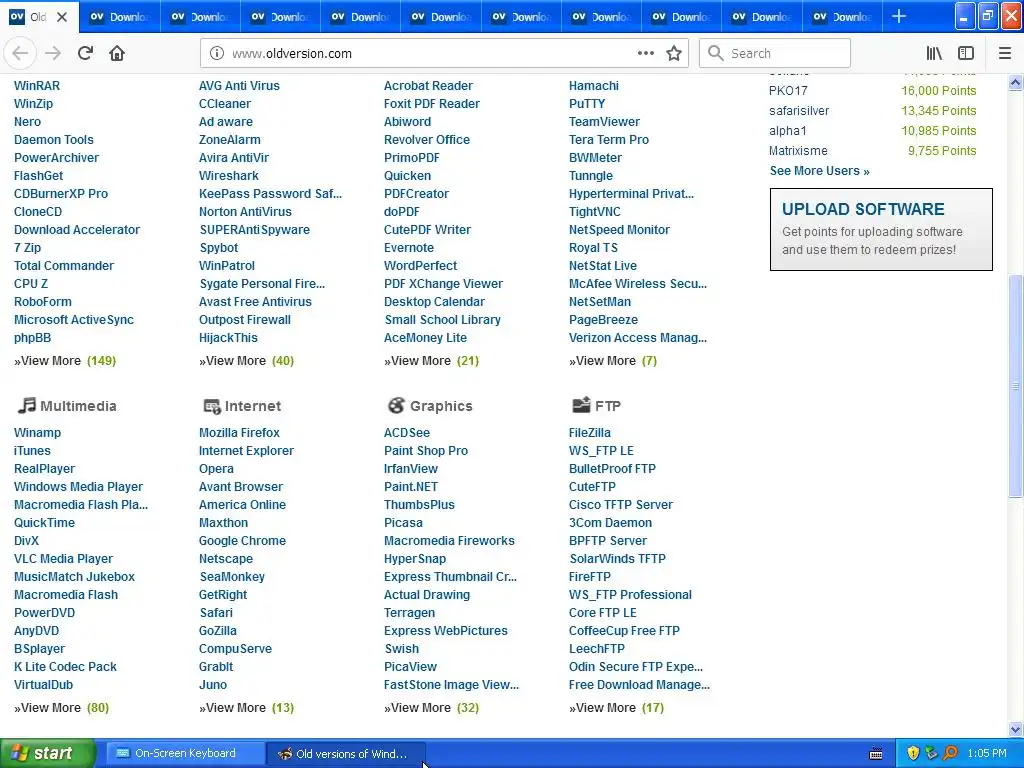1024x768 pixels.
Task: Open the FileZilla link
Action: (590, 433)
